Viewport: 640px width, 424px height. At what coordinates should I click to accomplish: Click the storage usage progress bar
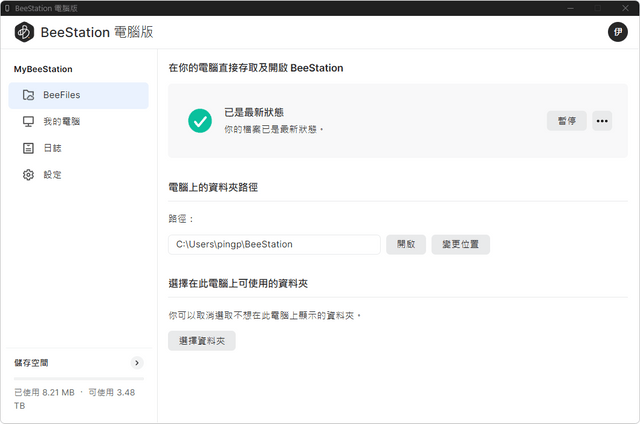click(x=79, y=379)
